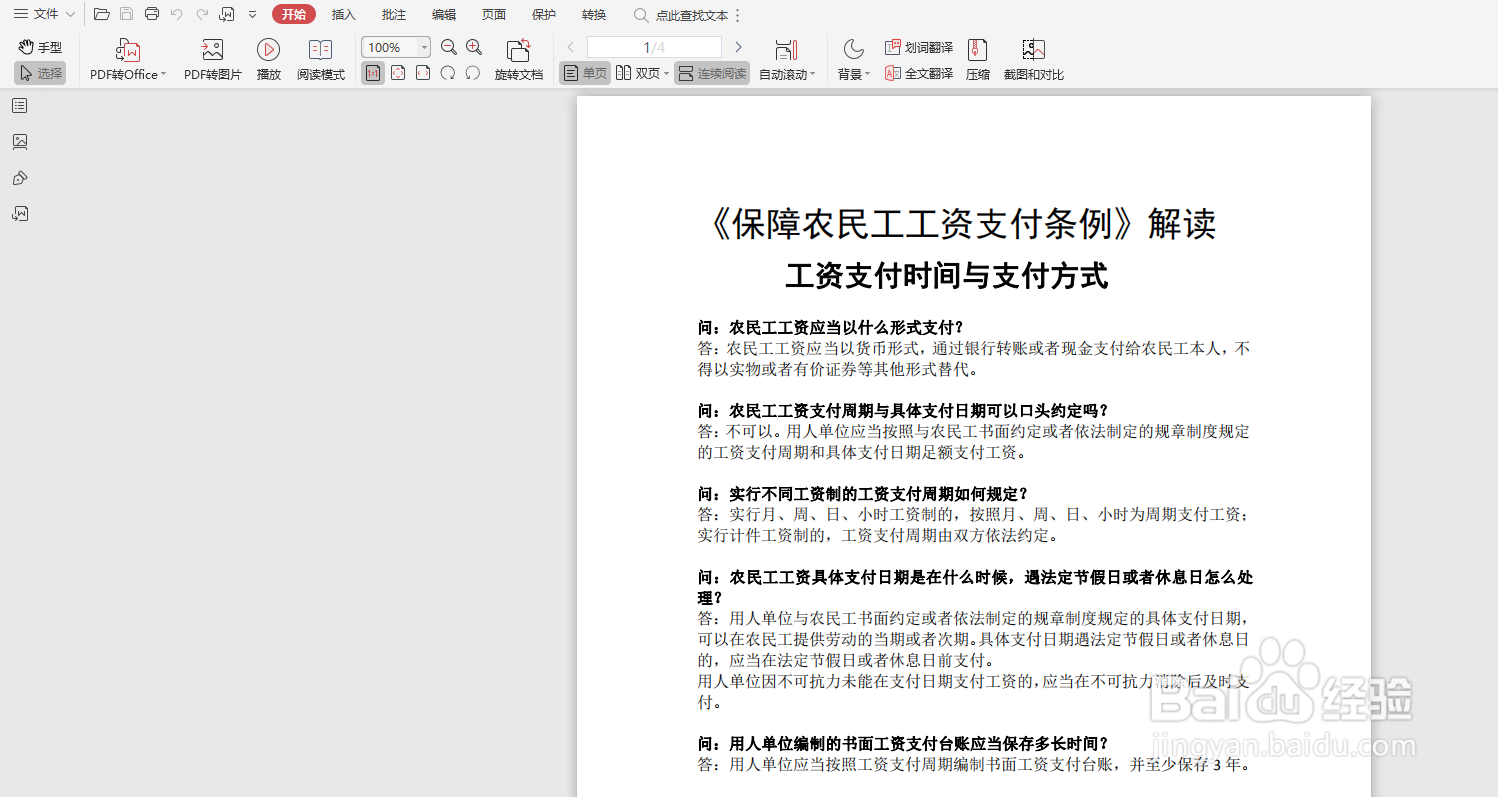The image size is (1498, 797).
Task: Open the document outline panel in sidebar
Action: 19,106
